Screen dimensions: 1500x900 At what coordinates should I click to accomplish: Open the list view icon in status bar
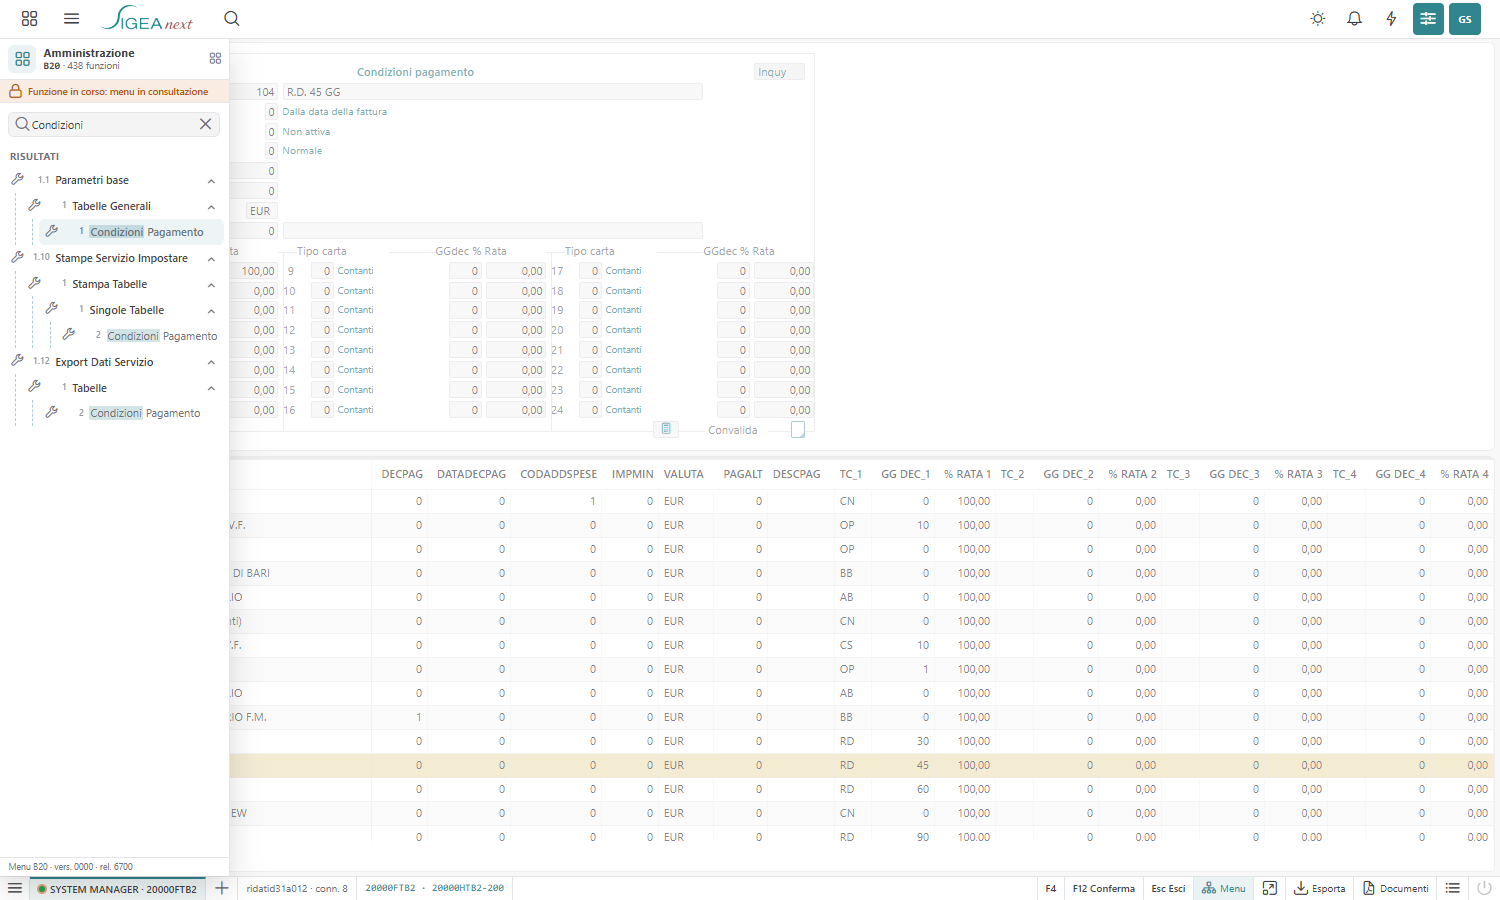click(1453, 888)
